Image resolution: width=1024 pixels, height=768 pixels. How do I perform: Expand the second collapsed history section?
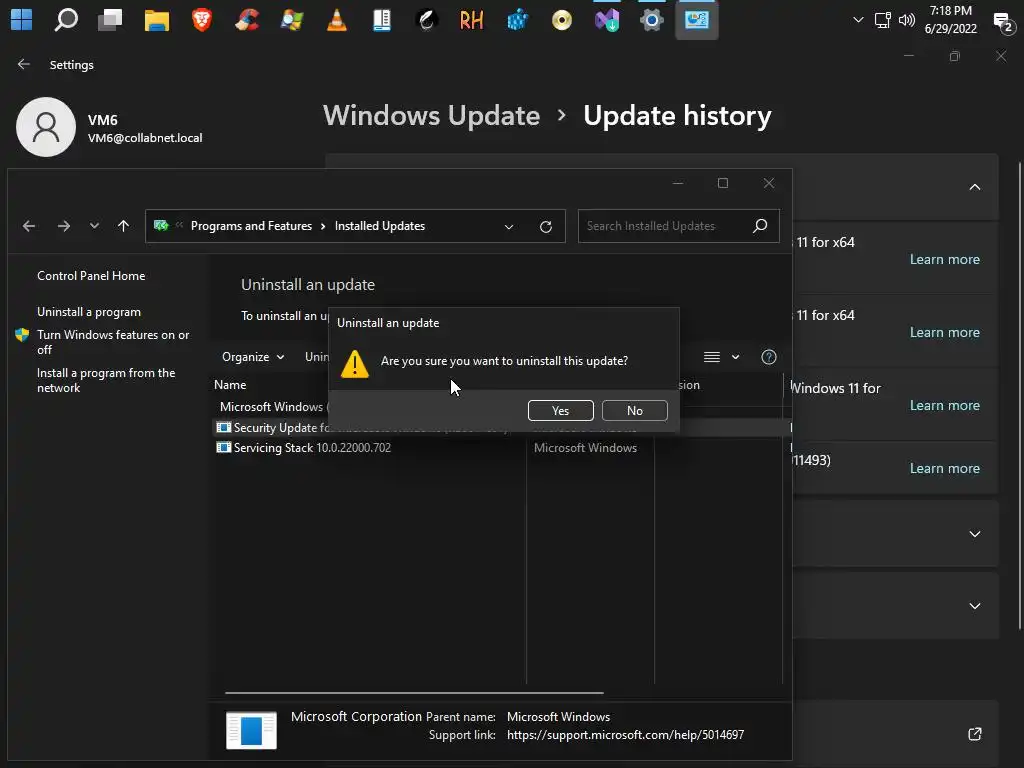pos(974,606)
